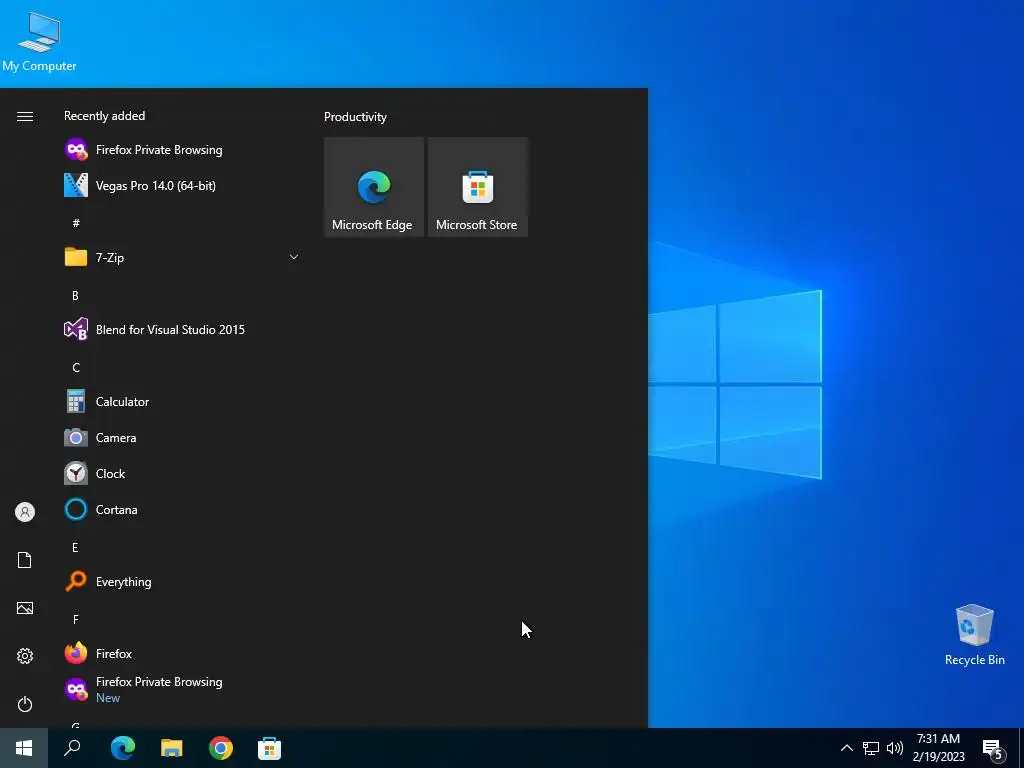Open Firefox Private Browsing under Recently added
Screen dimensions: 1024x768
pyautogui.click(x=182, y=150)
